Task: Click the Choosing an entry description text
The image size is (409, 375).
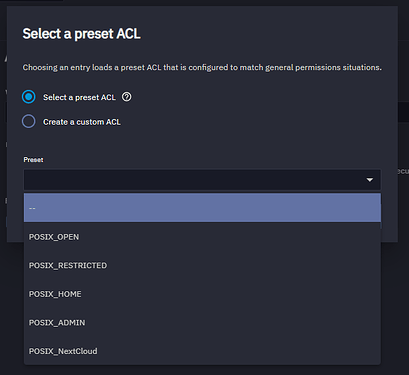Action: 202,67
